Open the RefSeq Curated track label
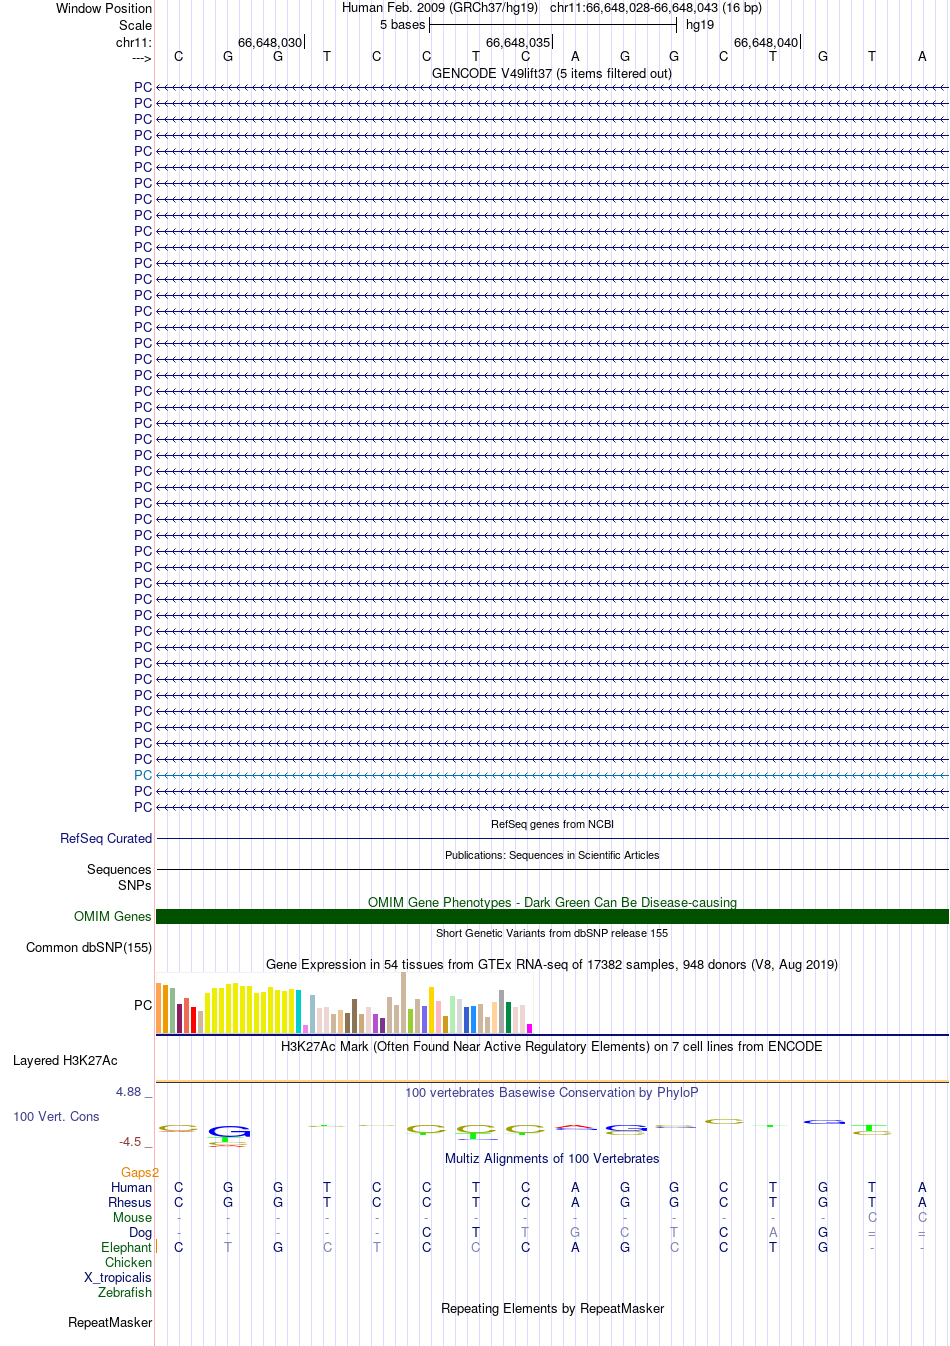 tap(106, 838)
